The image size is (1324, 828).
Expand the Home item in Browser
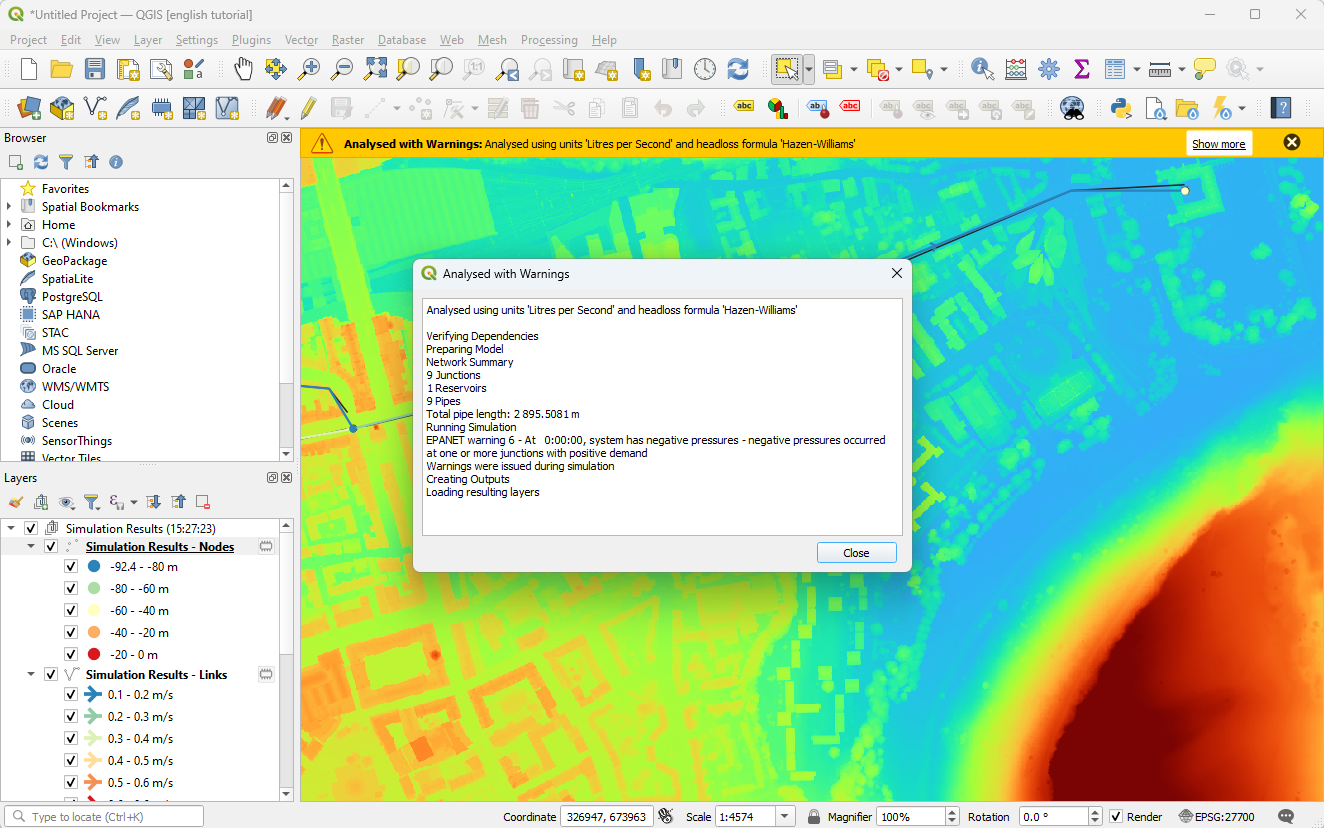pos(10,225)
